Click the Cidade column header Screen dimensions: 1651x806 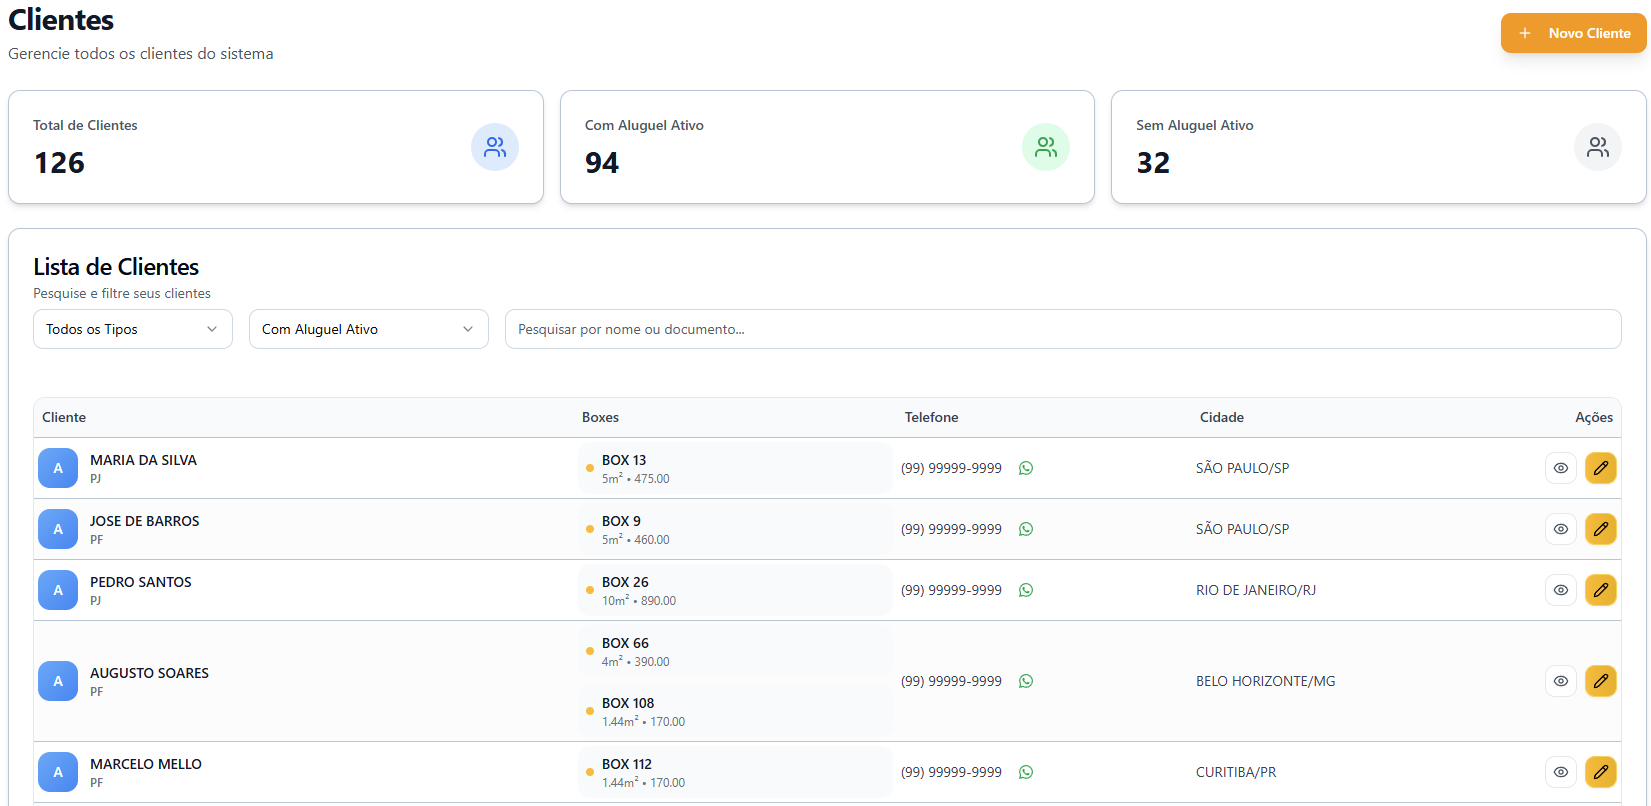[x=1221, y=417]
